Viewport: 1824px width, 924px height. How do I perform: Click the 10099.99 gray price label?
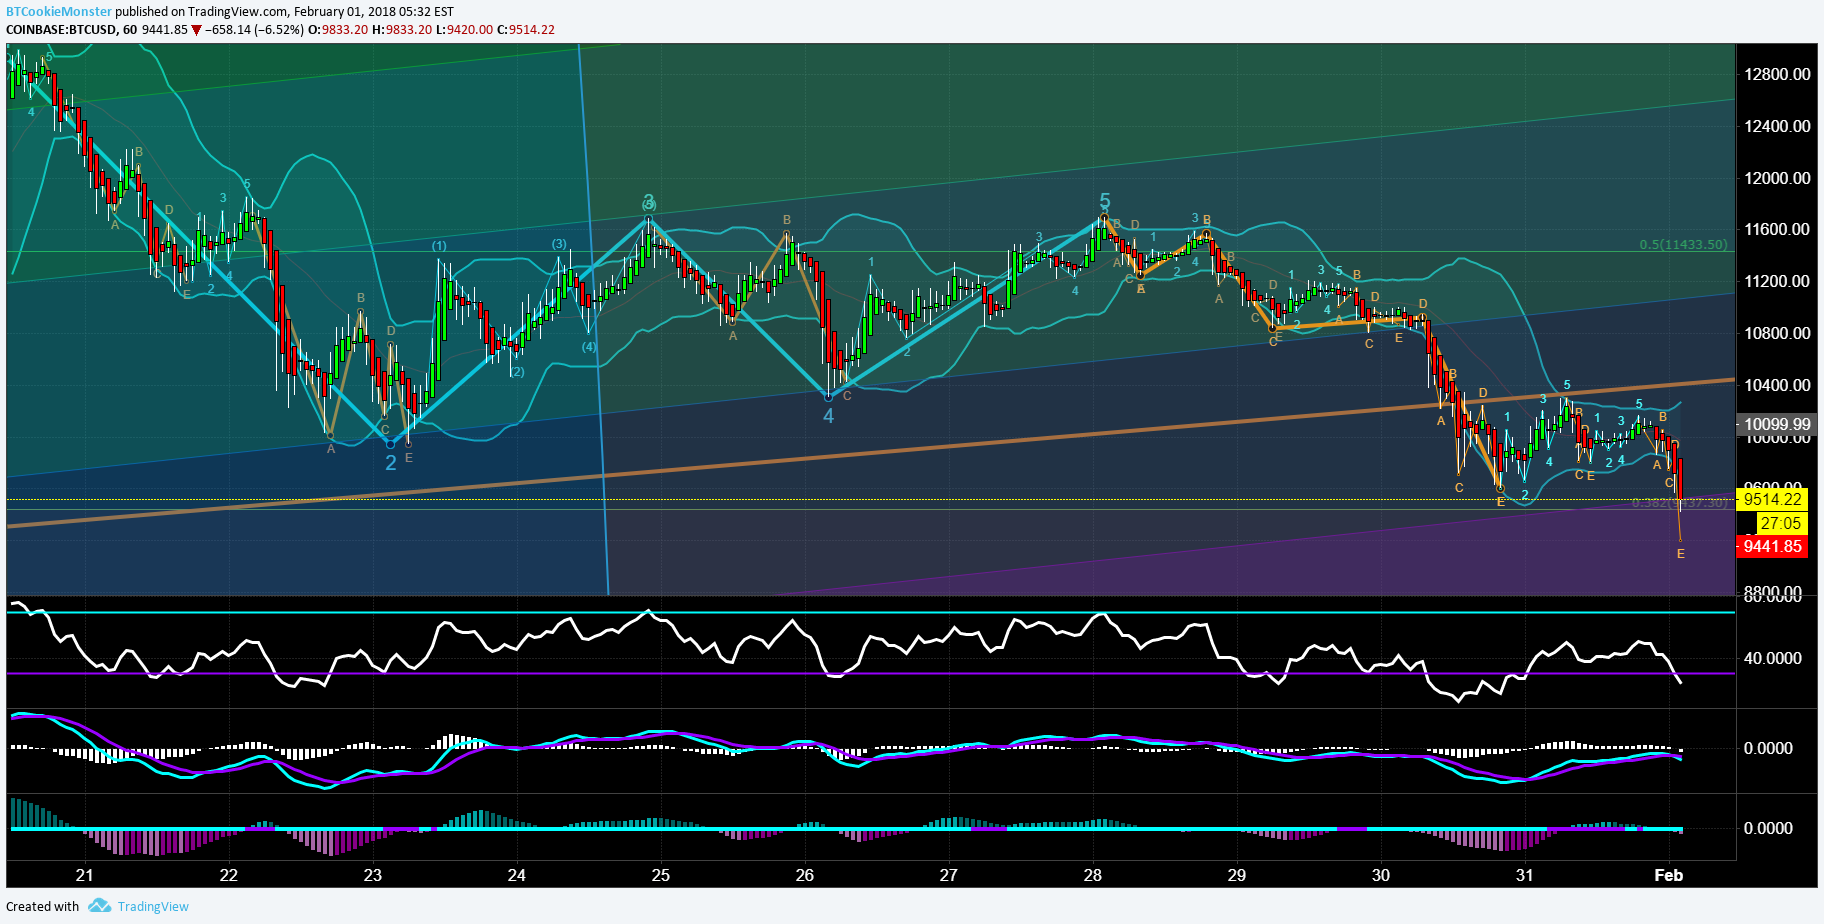[x=1775, y=424]
